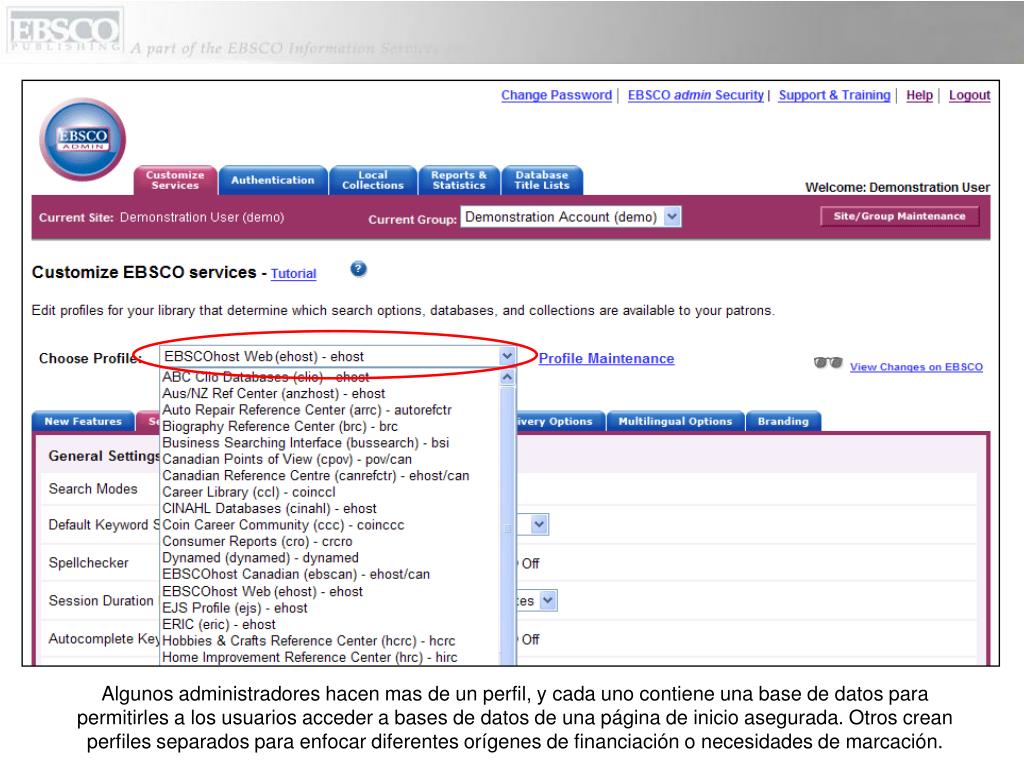Open the Local Collections tab
This screenshot has width=1024, height=768.
(373, 180)
